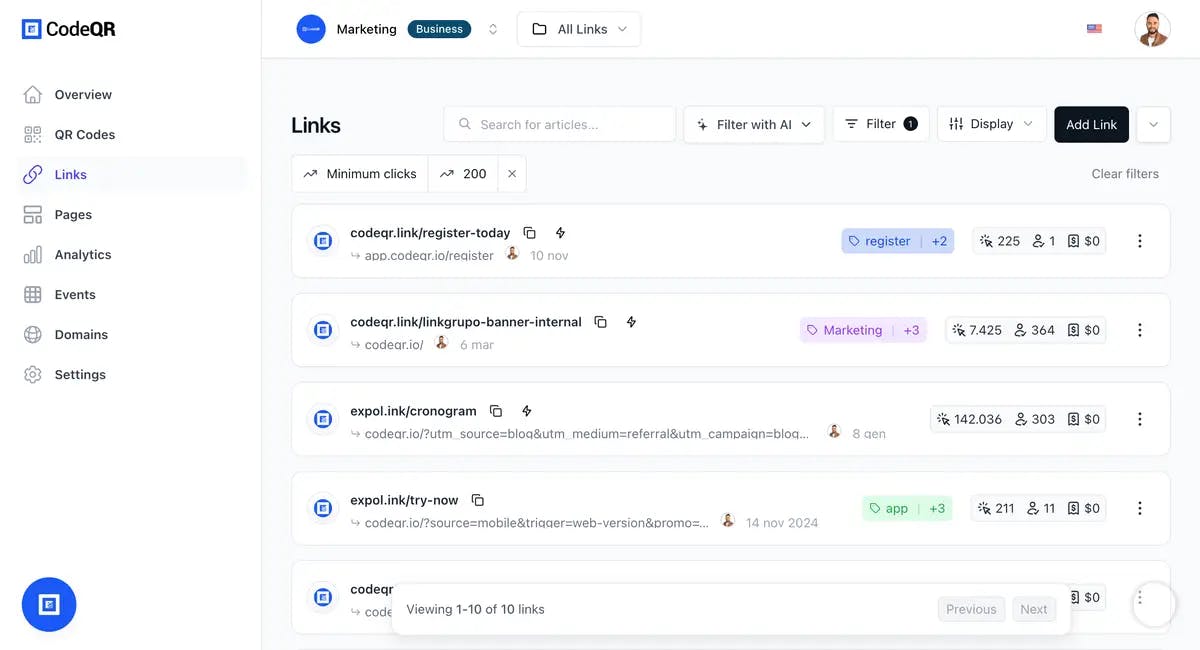Image resolution: width=1200 pixels, height=650 pixels.
Task: Focus the Search for articles field
Action: pos(559,124)
